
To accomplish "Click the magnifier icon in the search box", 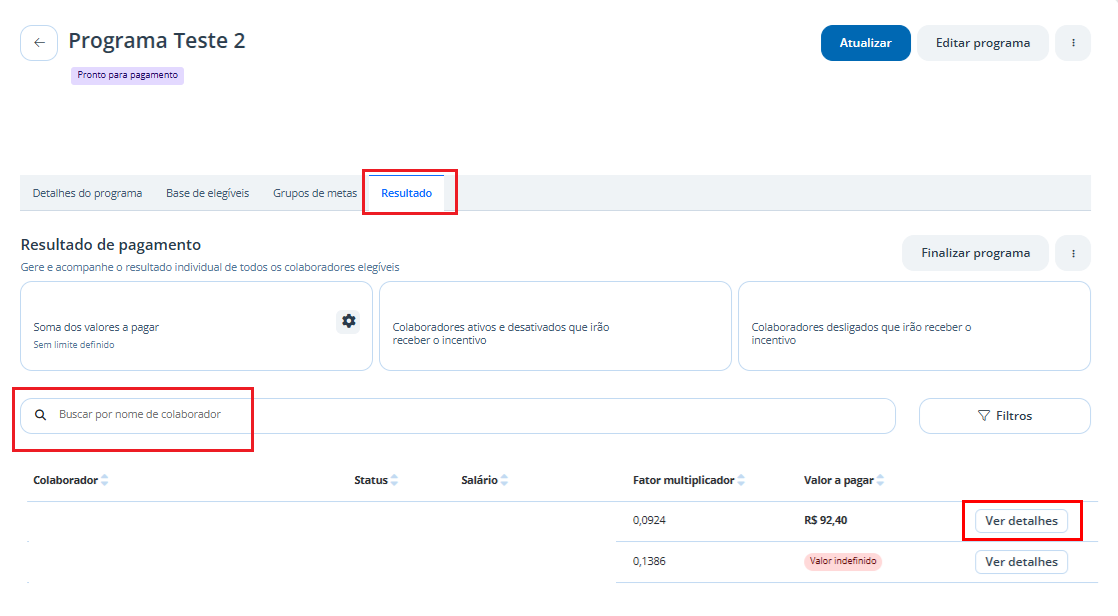I will [x=41, y=415].
